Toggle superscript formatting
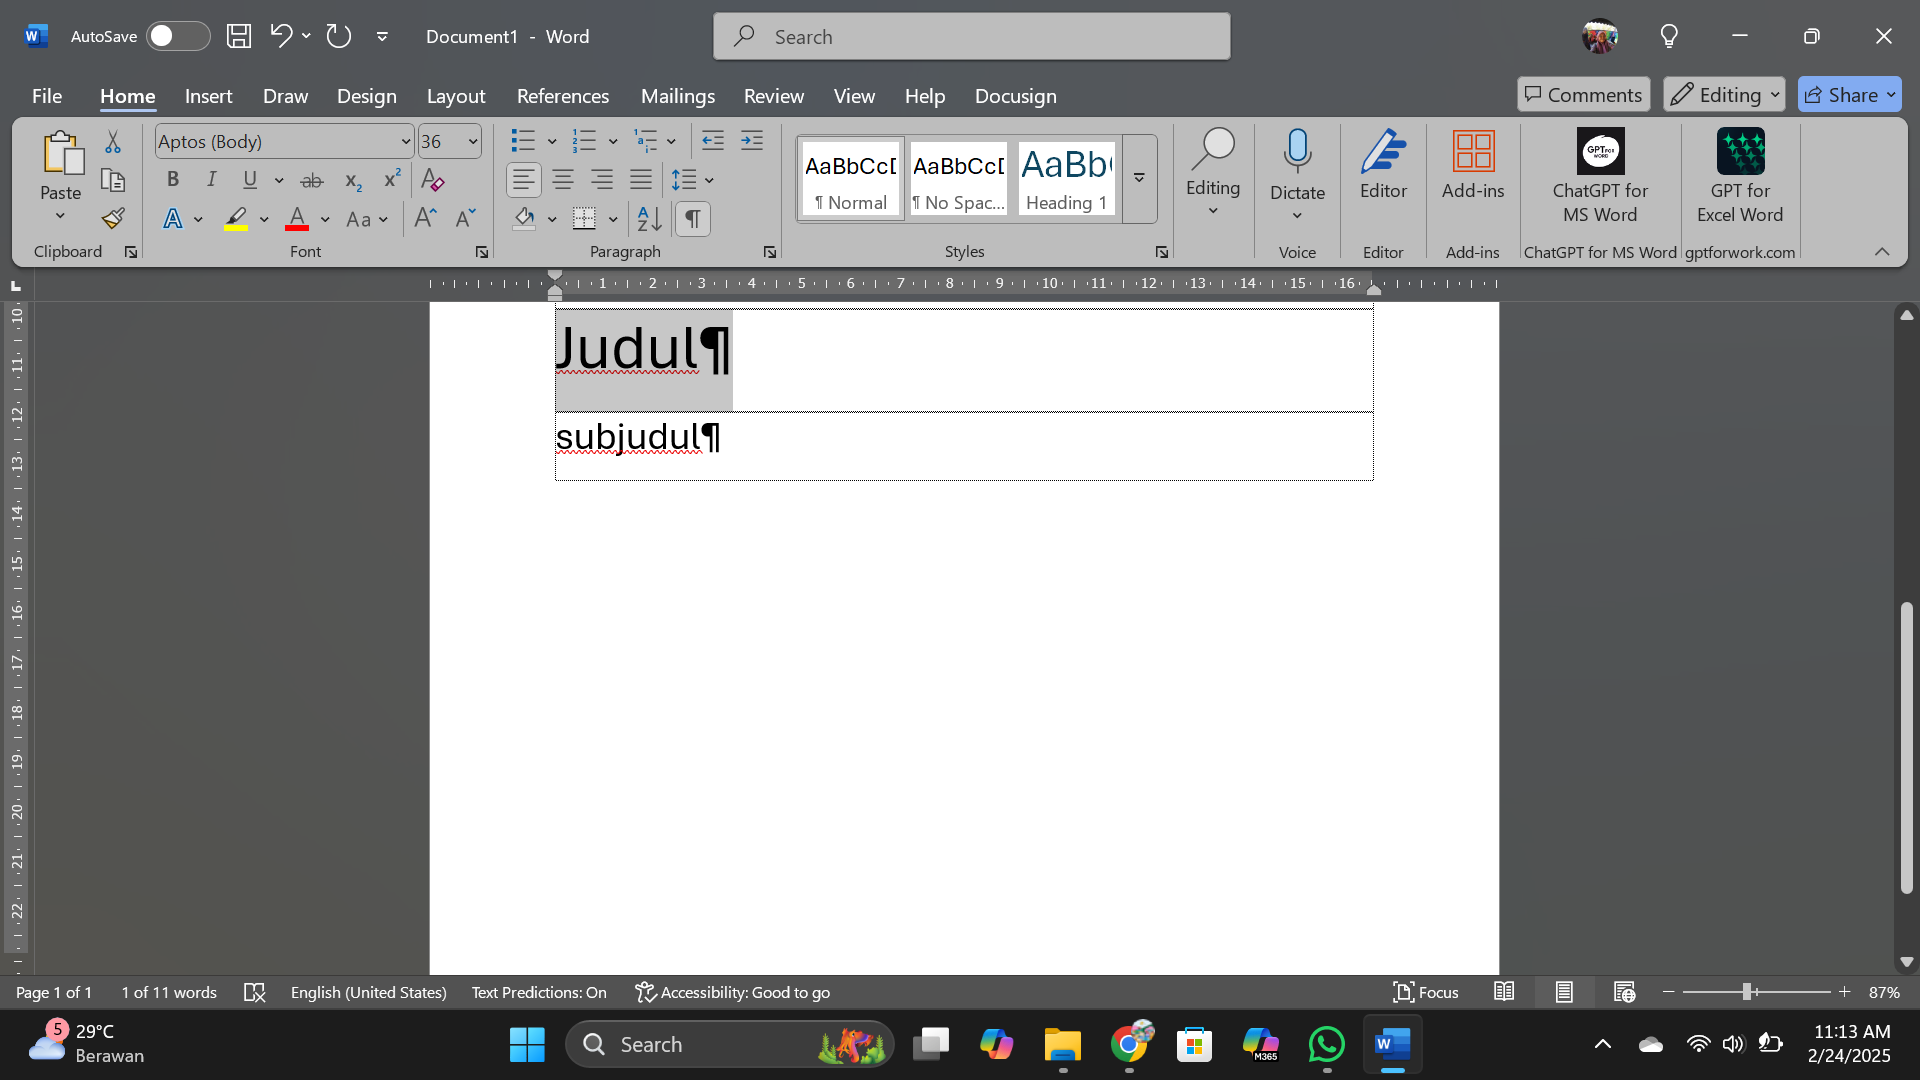The width and height of the screenshot is (1920, 1080). pos(391,180)
